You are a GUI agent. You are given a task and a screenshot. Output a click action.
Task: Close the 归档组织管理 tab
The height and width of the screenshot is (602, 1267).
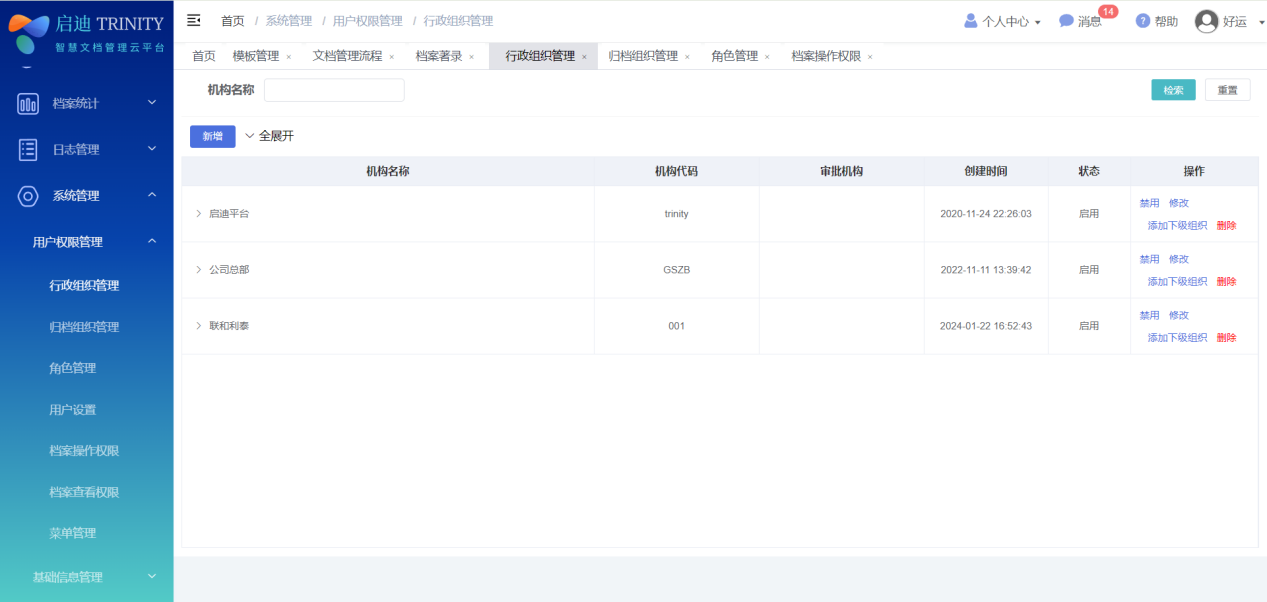pos(688,57)
